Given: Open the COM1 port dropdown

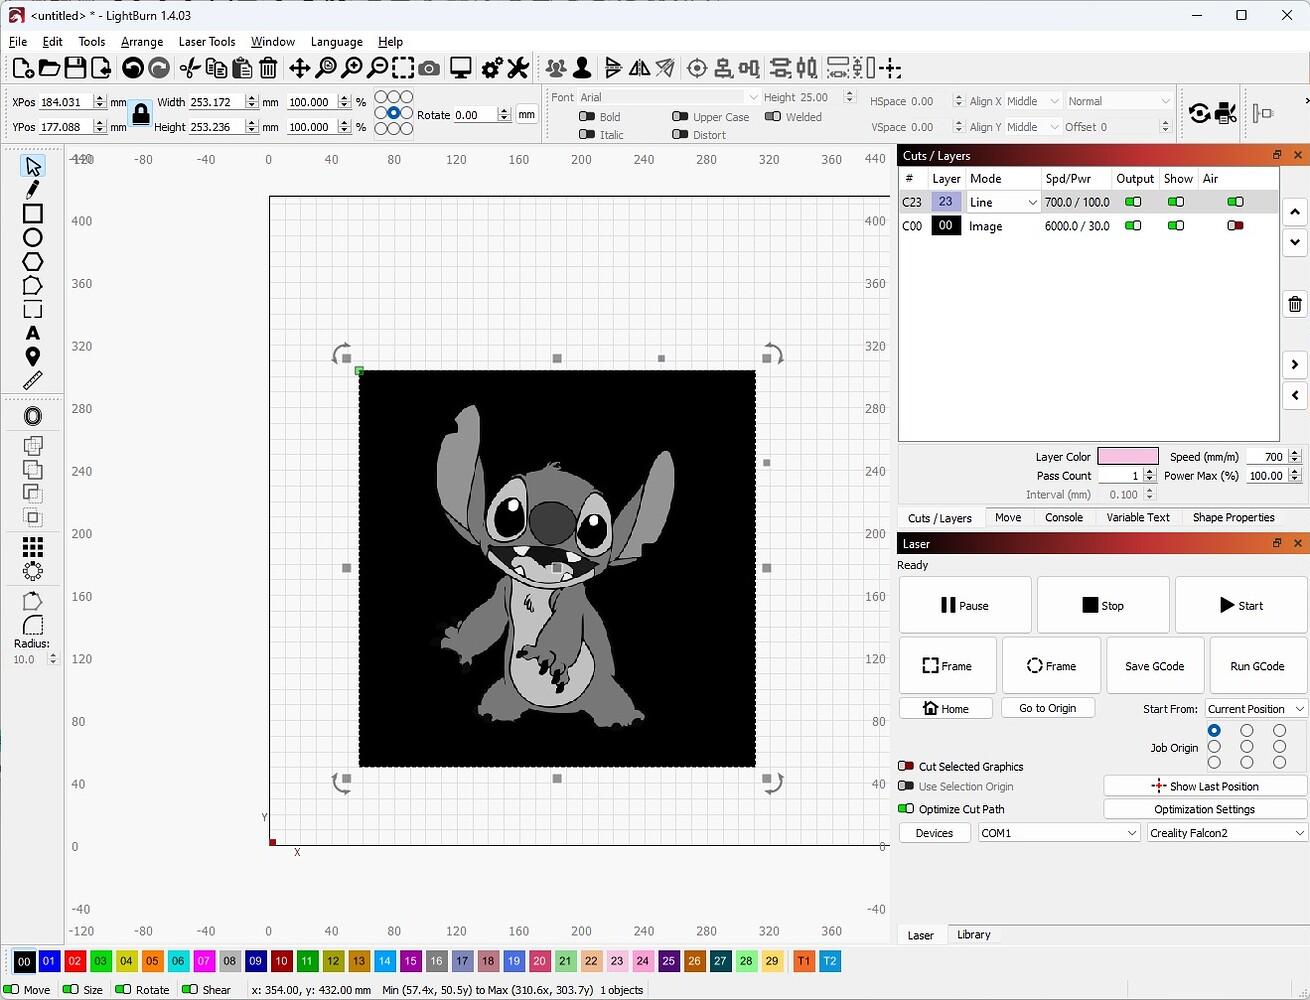Looking at the screenshot, I should click(x=1057, y=832).
